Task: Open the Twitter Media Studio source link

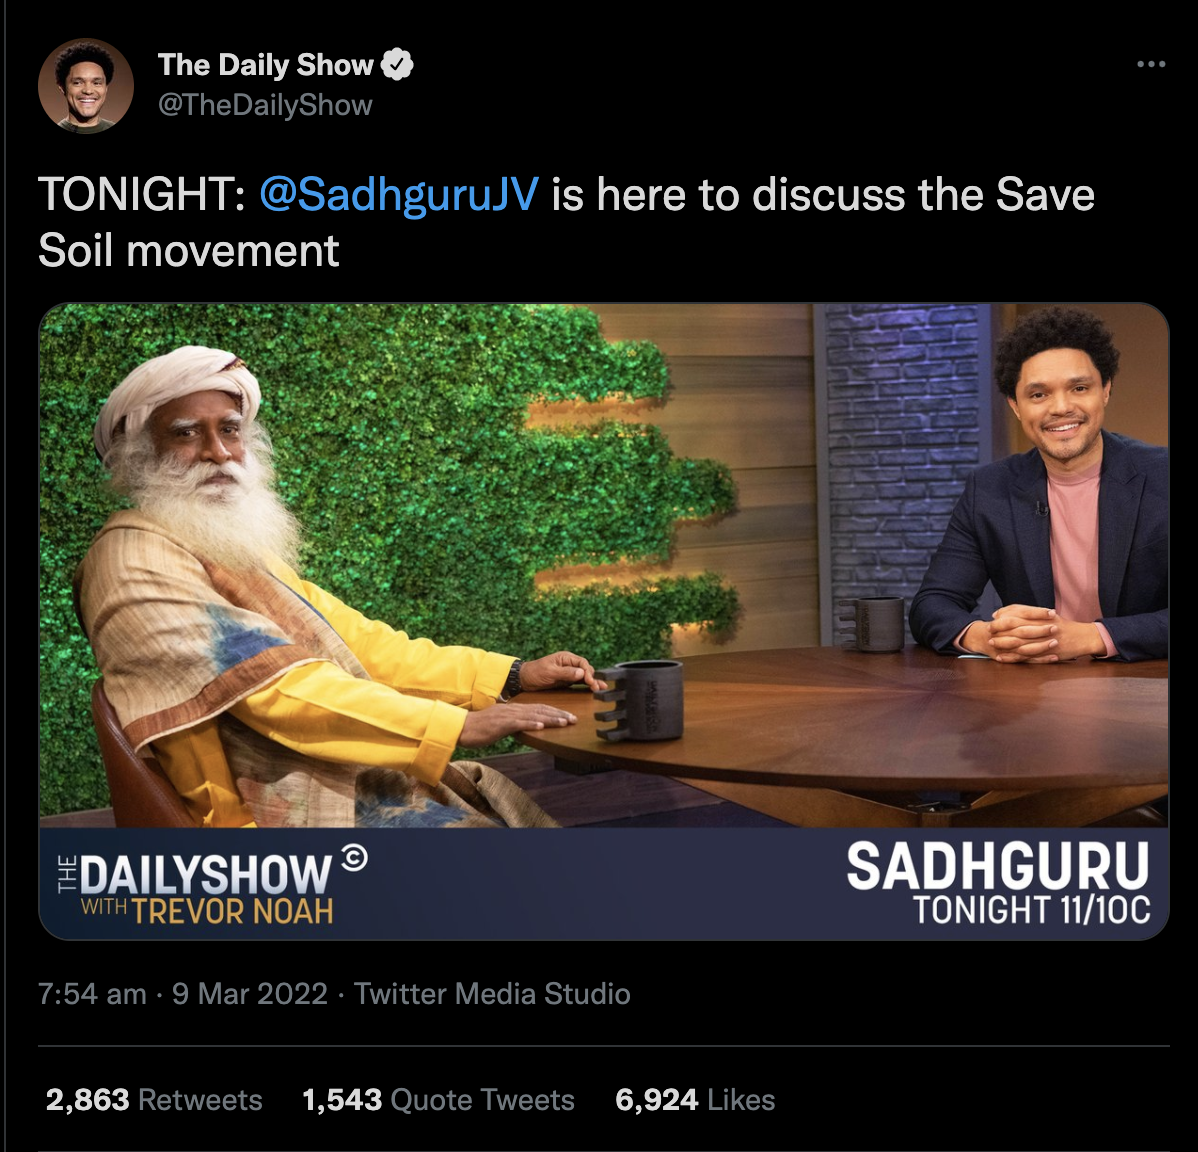Action: pos(492,994)
